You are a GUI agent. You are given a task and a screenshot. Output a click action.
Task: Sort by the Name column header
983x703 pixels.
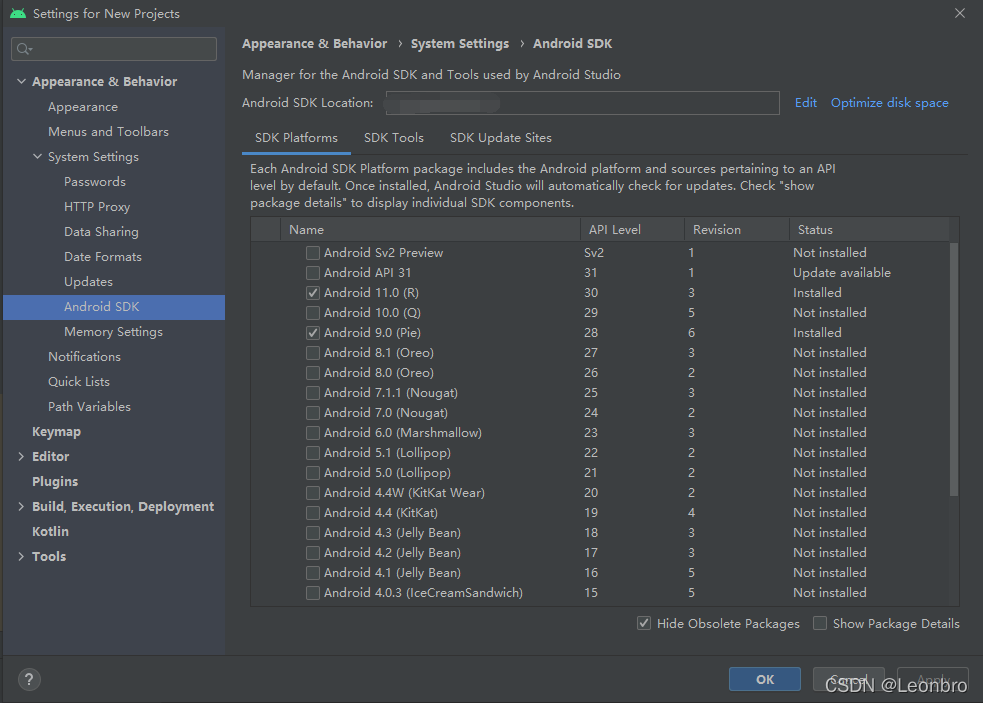pos(431,230)
